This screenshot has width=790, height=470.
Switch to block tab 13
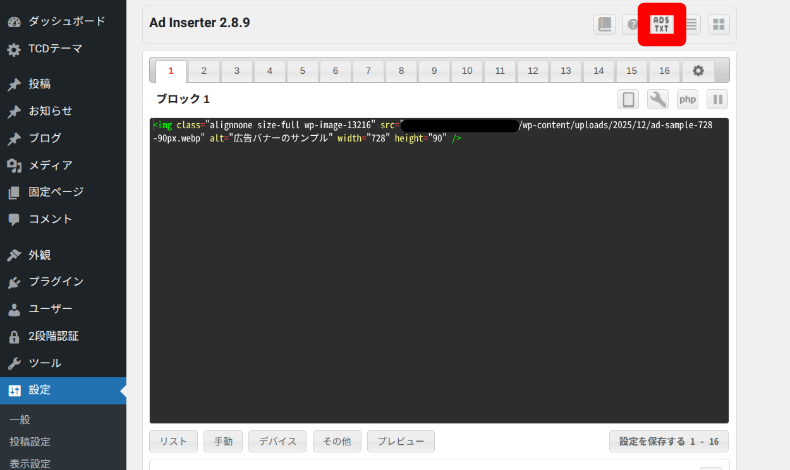tap(566, 71)
